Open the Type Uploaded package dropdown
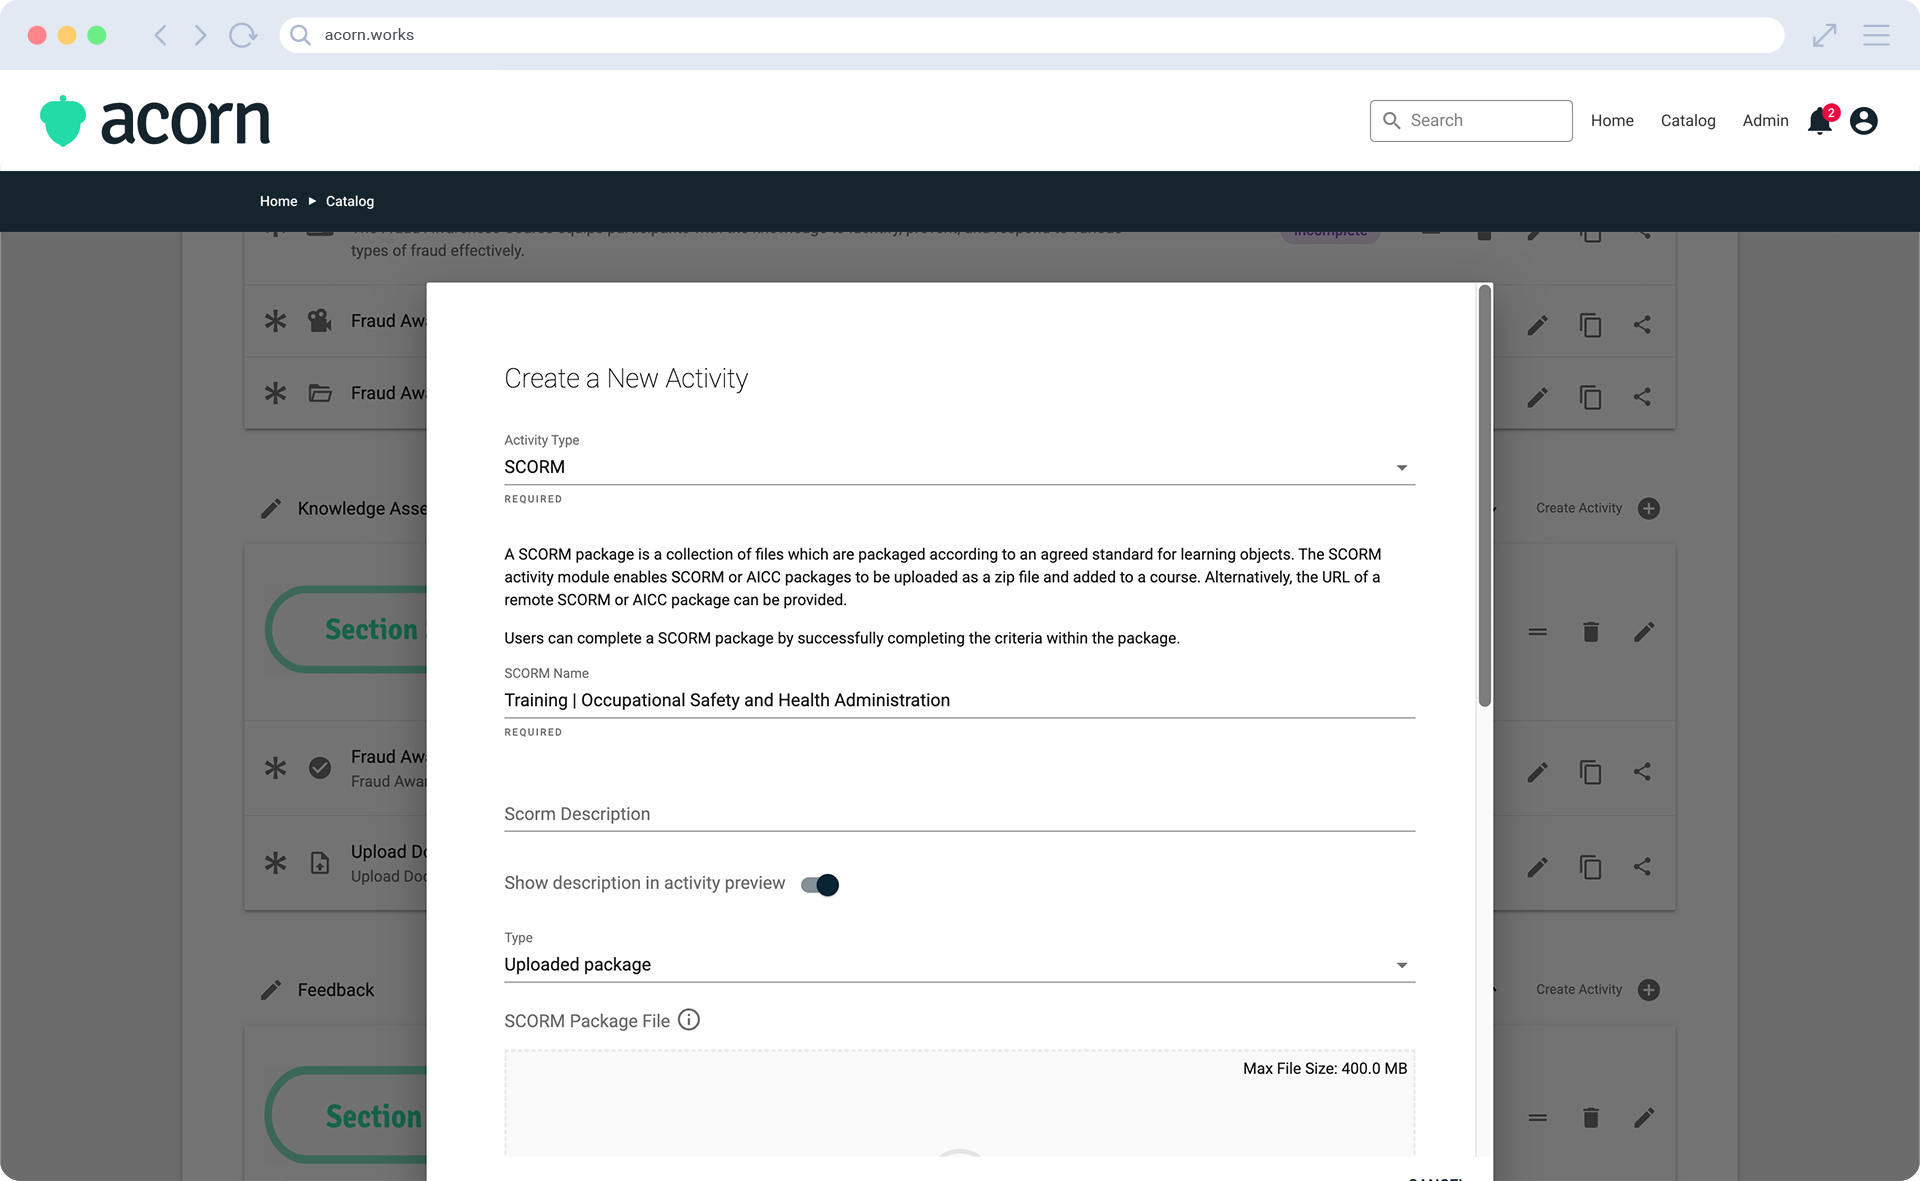The height and width of the screenshot is (1181, 1920). coord(958,964)
